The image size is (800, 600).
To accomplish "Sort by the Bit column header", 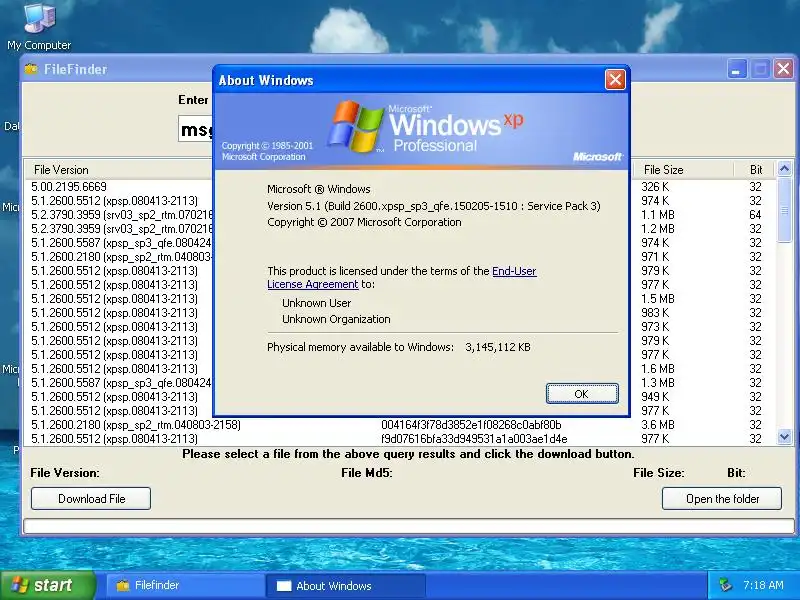I will 756,170.
